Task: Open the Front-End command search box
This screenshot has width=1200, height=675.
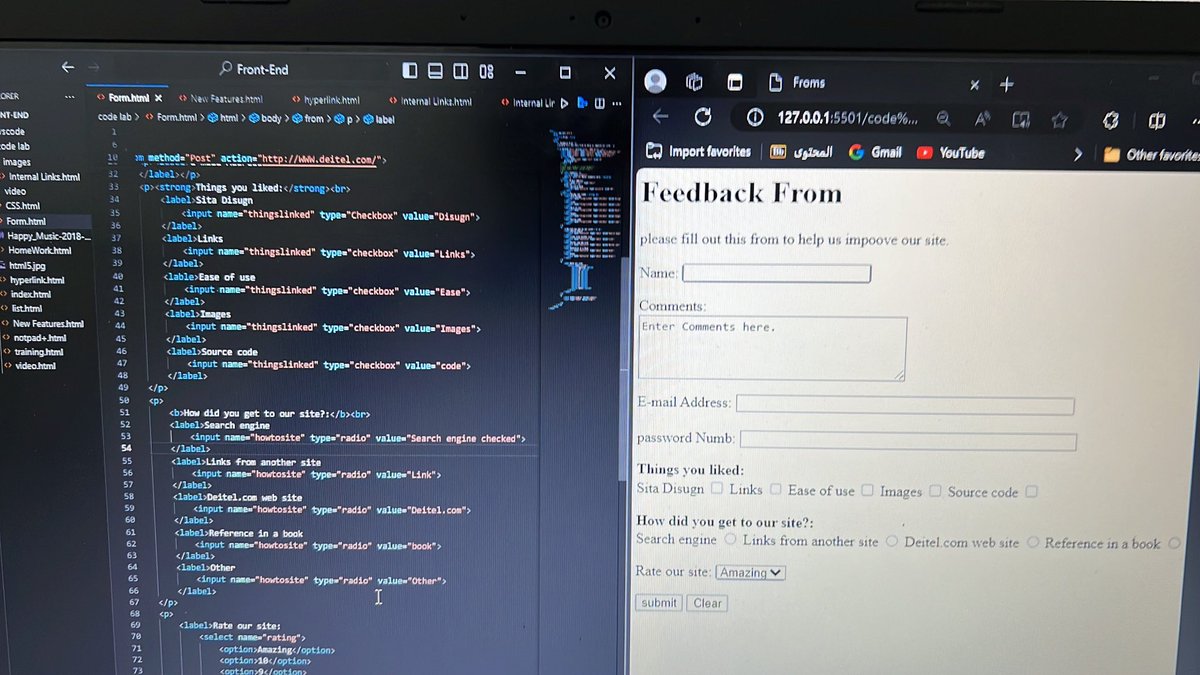Action: coord(253,69)
